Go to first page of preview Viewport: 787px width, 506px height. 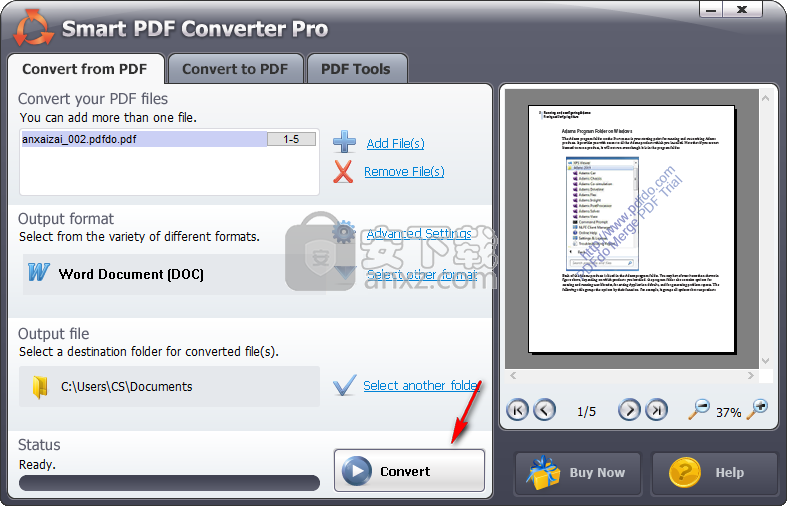(517, 410)
